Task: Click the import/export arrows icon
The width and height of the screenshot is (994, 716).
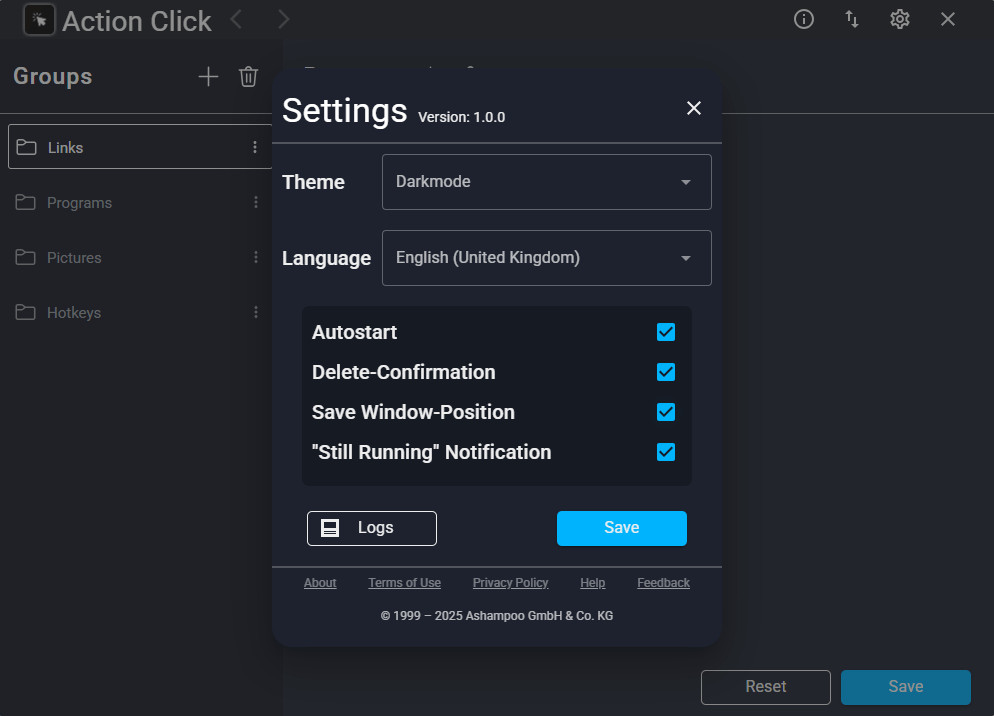Action: [x=852, y=19]
